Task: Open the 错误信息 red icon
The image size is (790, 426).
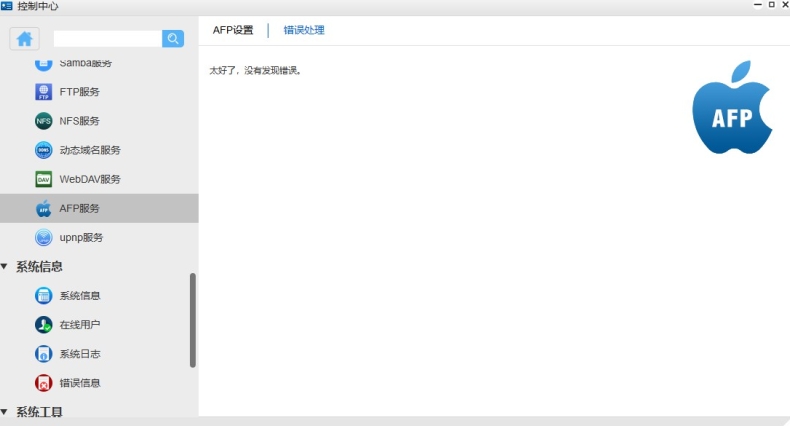Action: (x=44, y=383)
